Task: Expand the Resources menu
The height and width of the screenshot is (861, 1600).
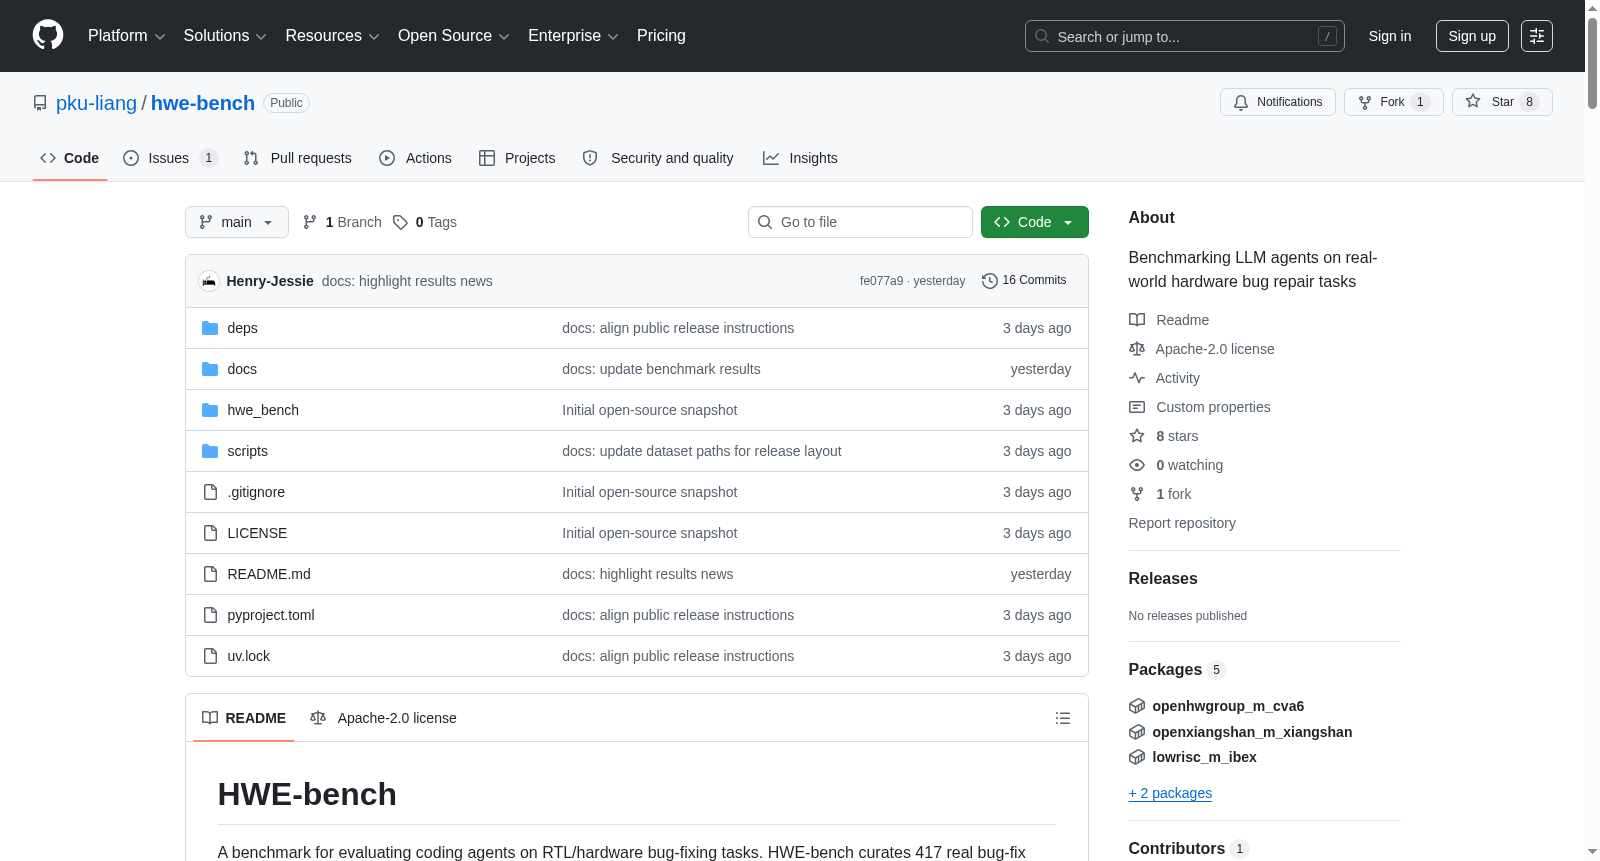Action: [x=332, y=36]
